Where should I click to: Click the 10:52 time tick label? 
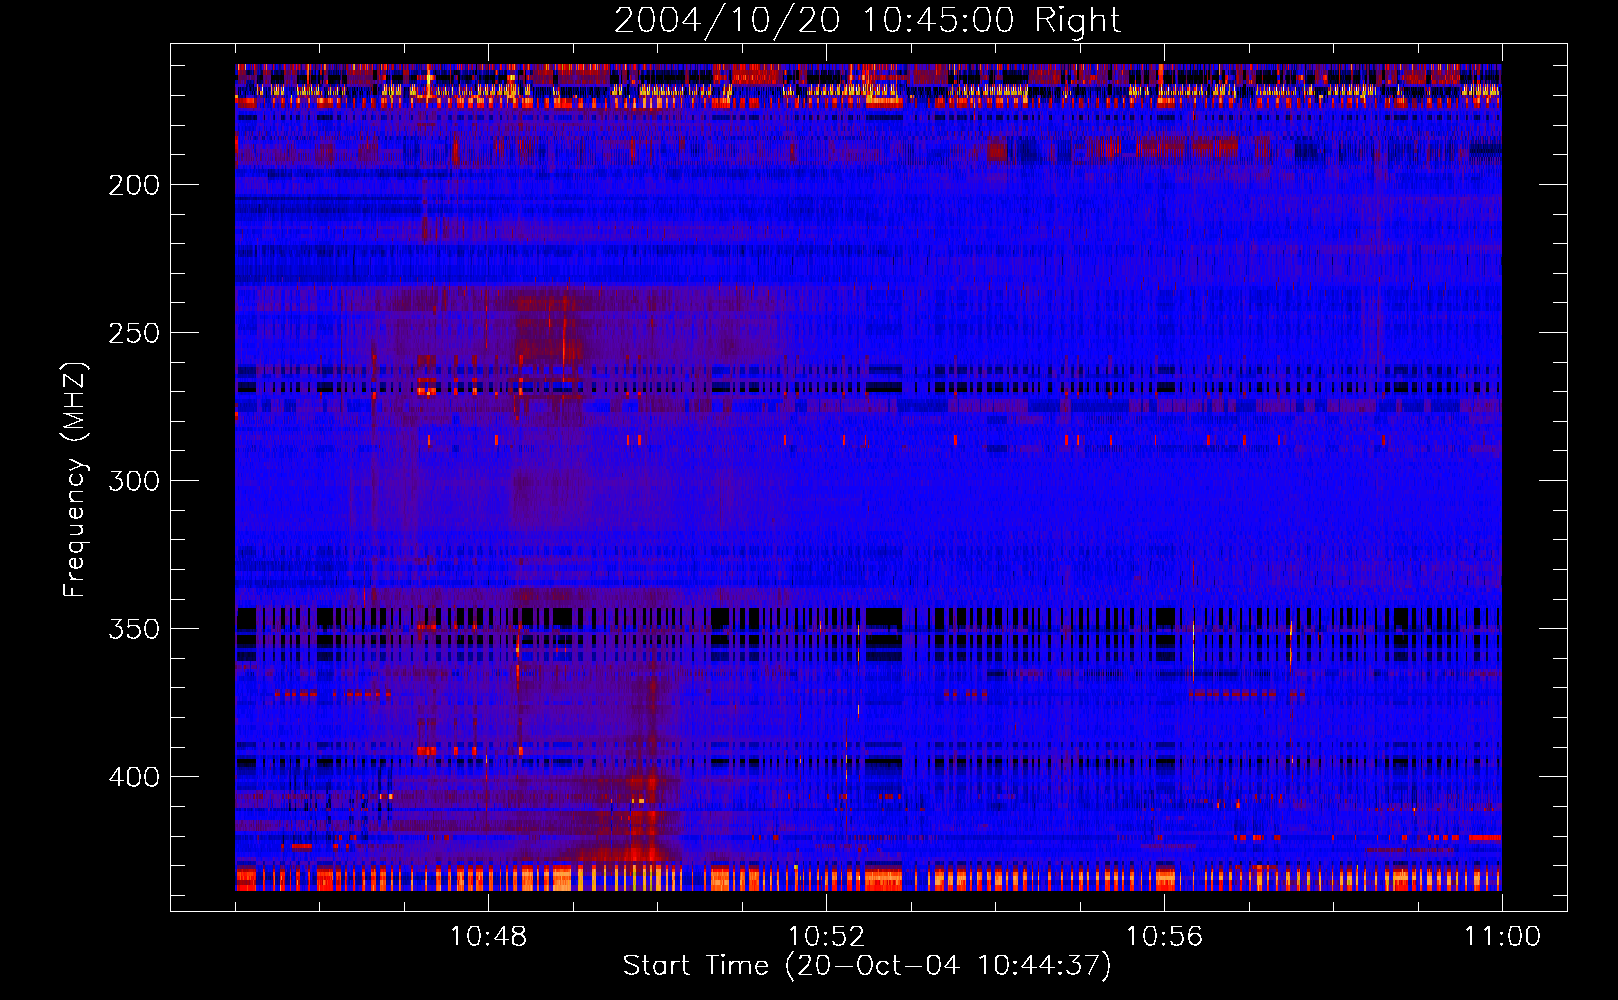click(826, 937)
